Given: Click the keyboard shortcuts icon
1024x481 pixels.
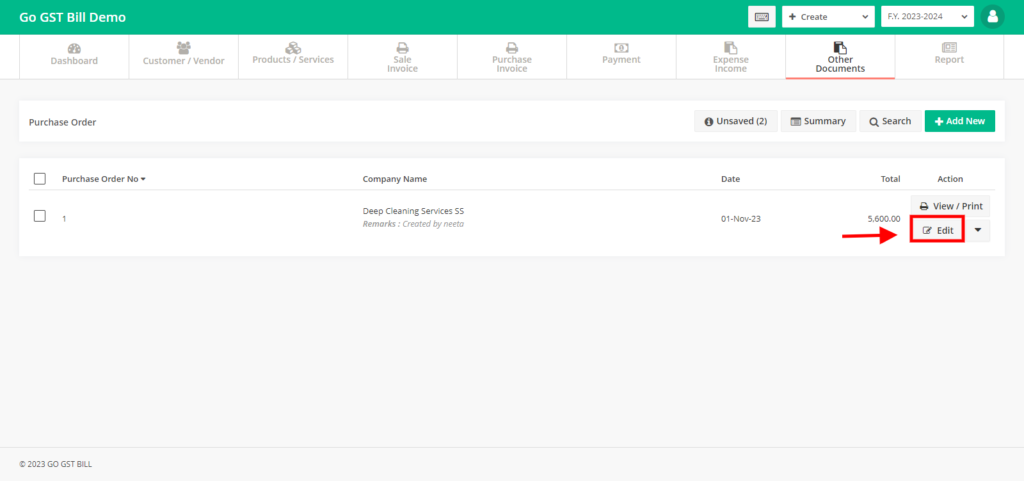Looking at the screenshot, I should 761,17.
